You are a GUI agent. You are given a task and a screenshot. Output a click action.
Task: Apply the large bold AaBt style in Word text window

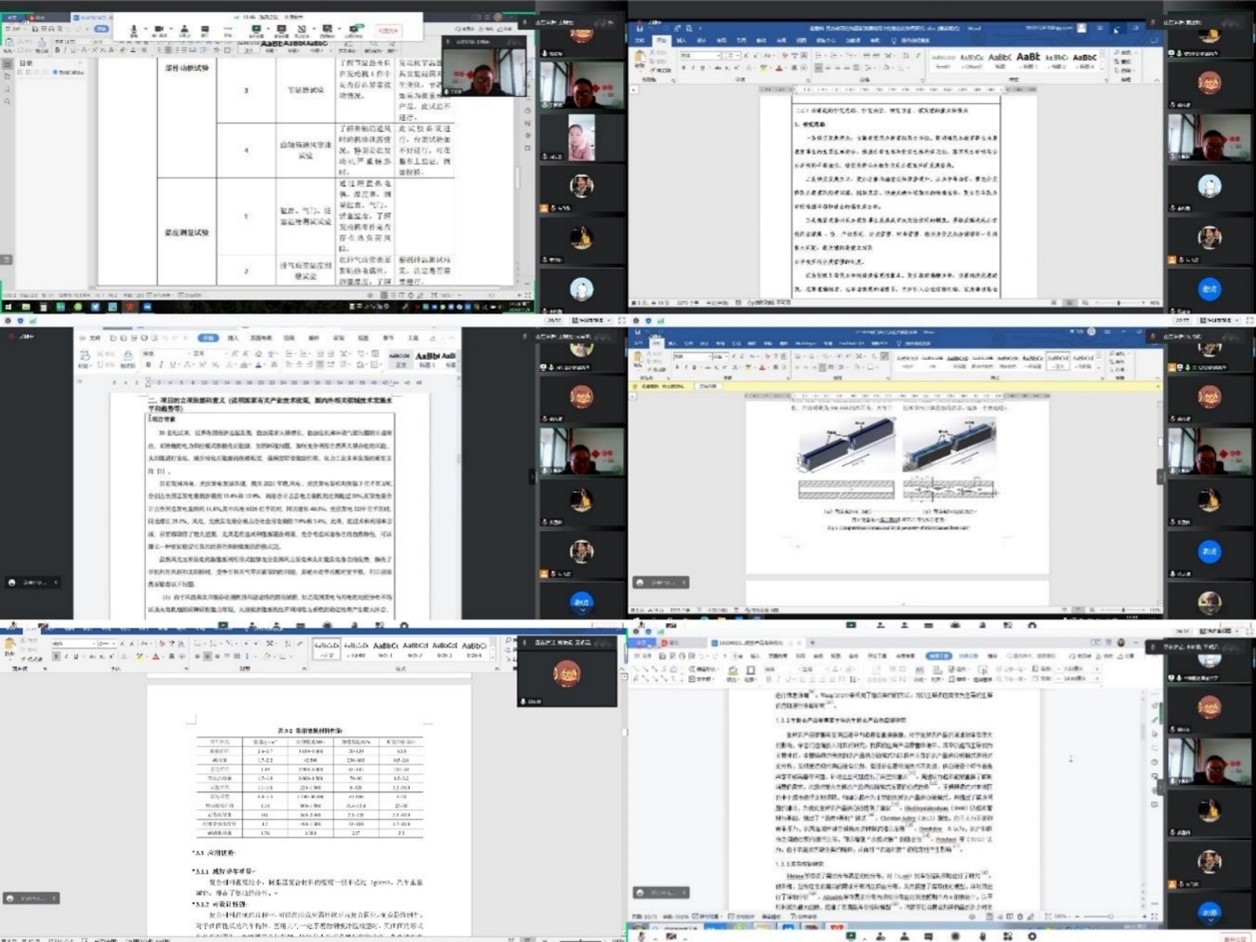[1028, 59]
